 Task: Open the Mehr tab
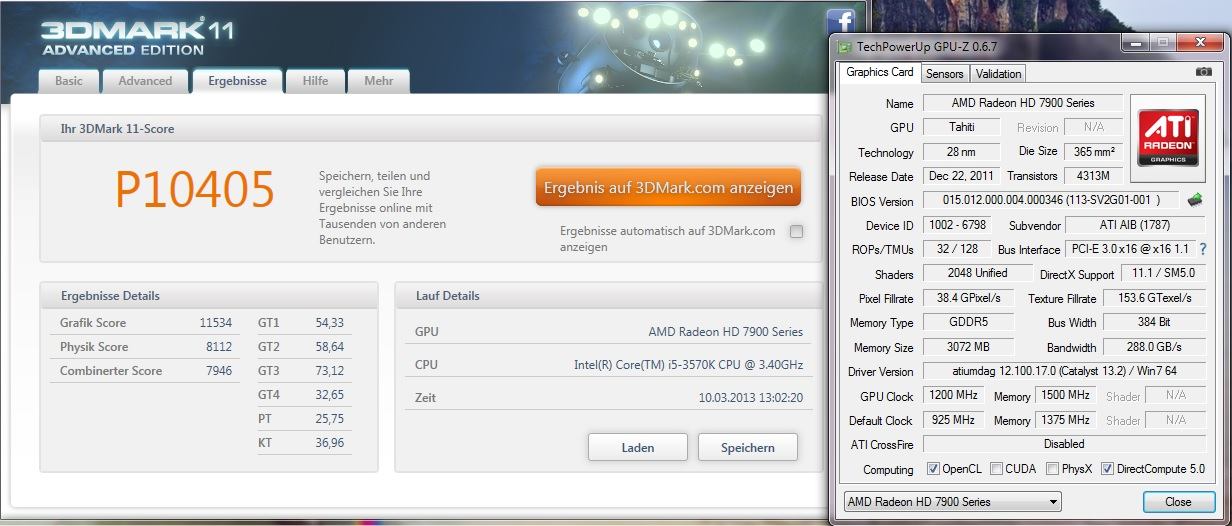pyautogui.click(x=378, y=81)
